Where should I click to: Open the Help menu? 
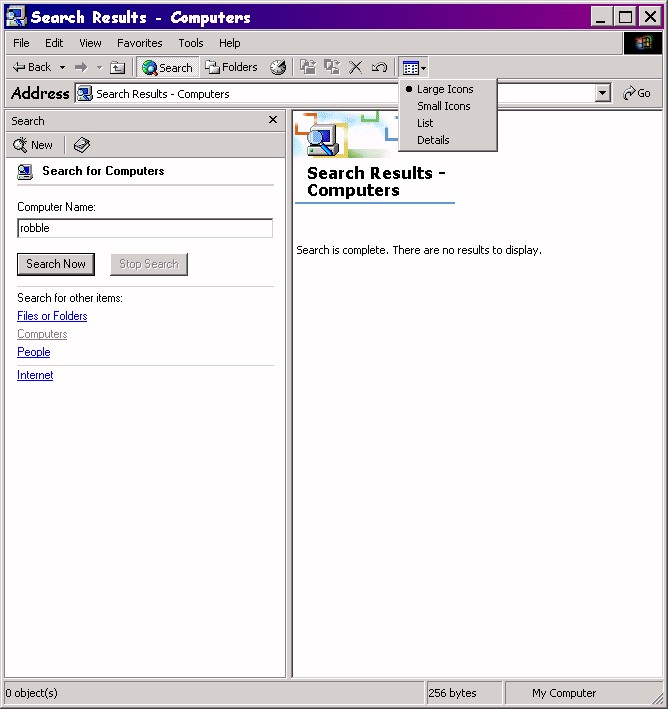point(229,43)
